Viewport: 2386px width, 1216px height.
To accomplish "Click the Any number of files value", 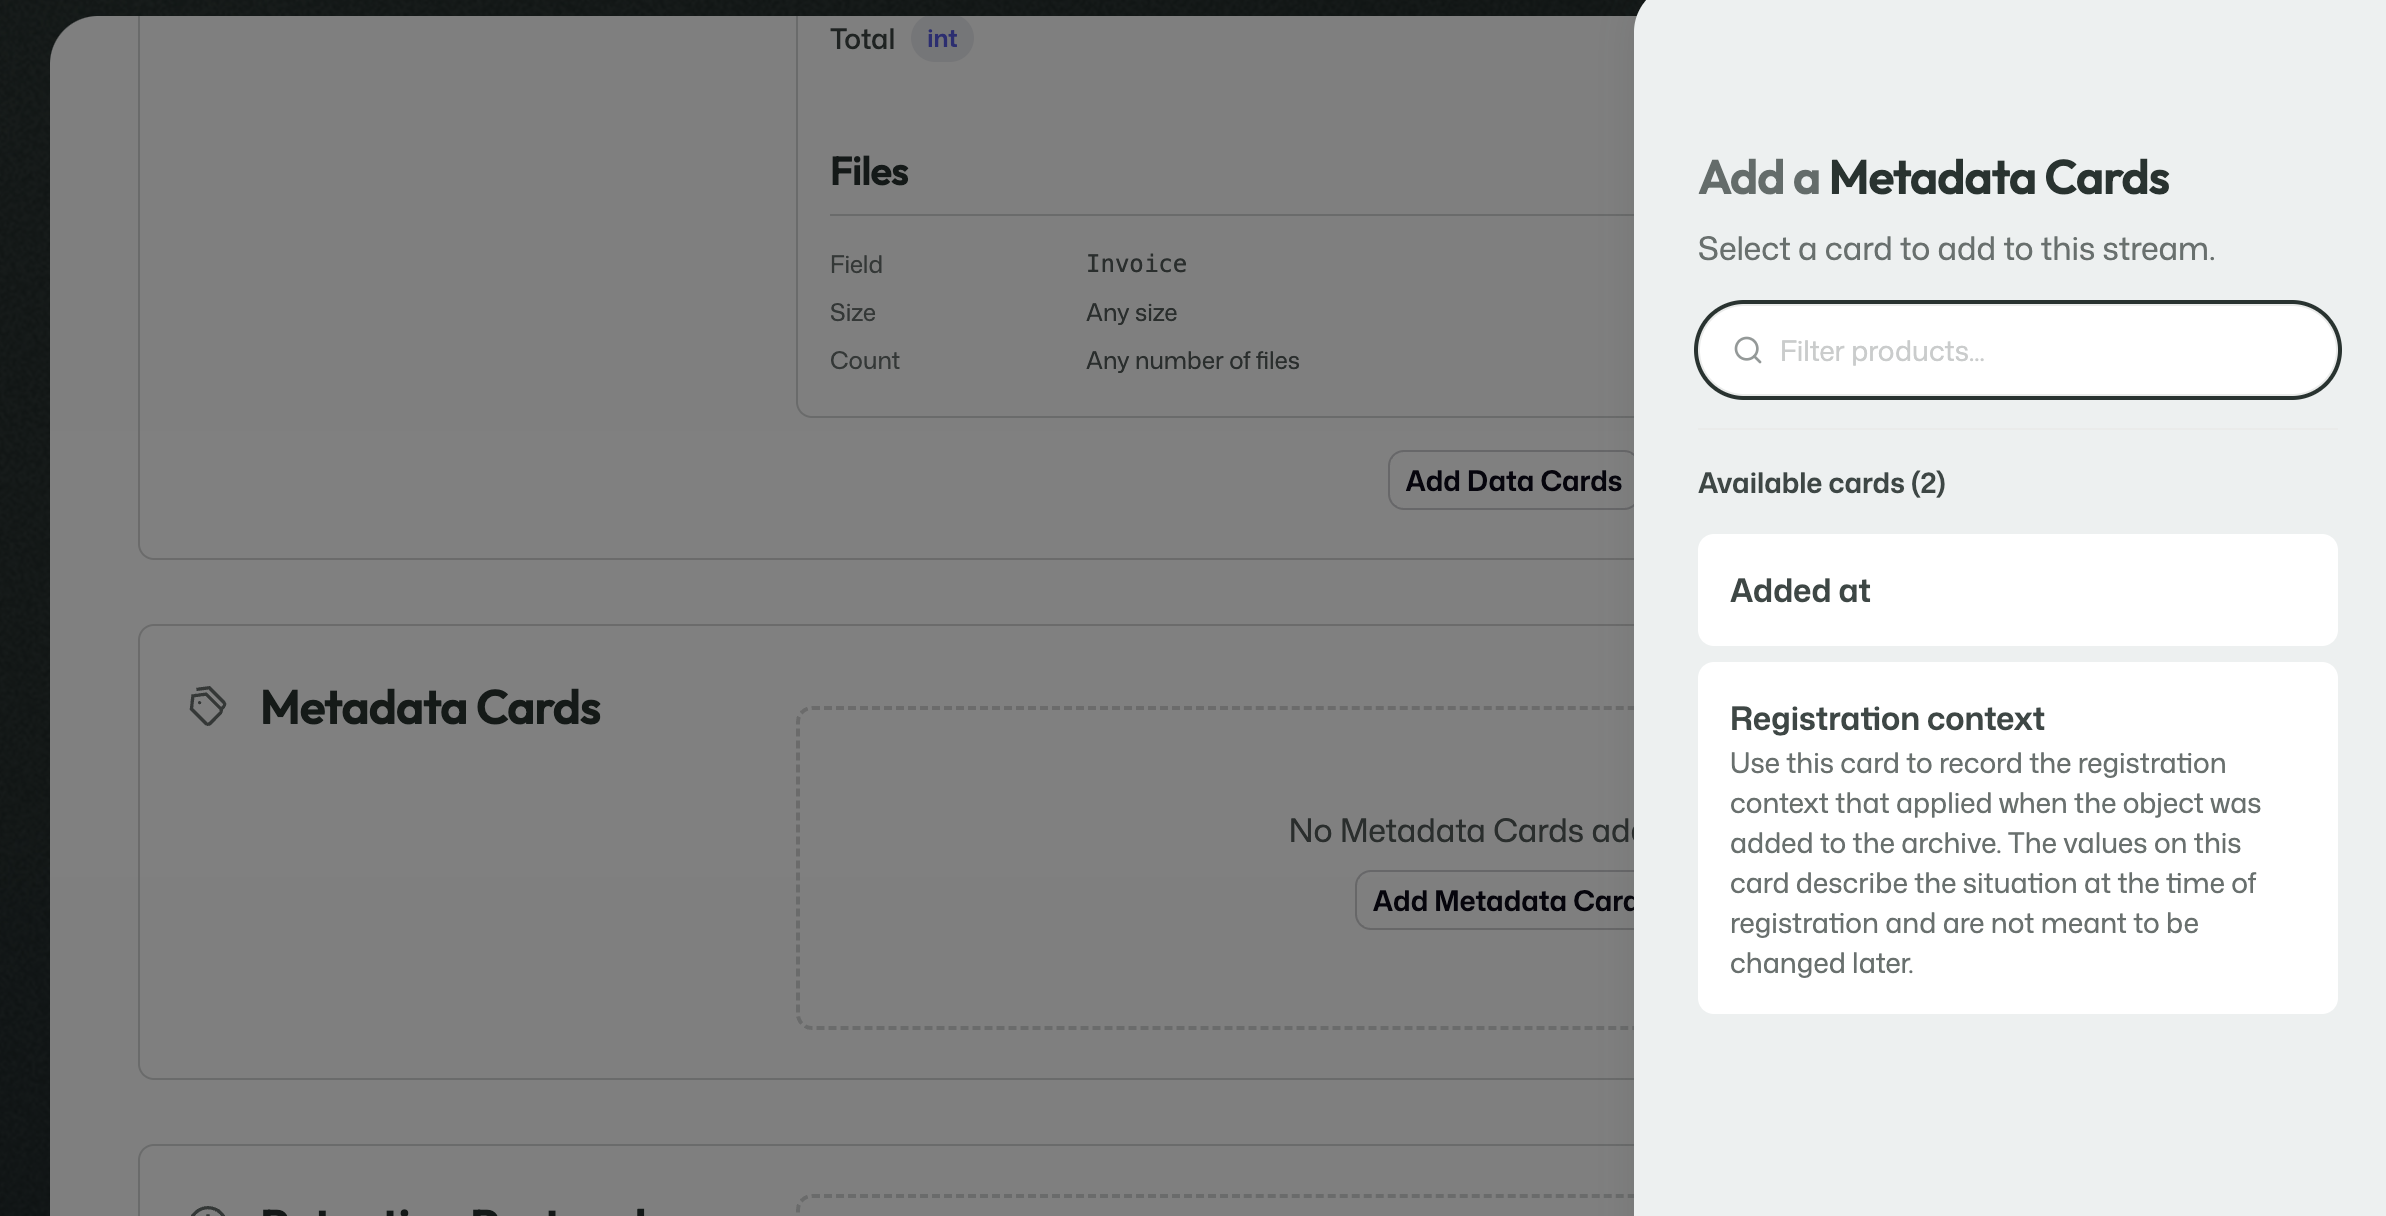I will 1192,361.
